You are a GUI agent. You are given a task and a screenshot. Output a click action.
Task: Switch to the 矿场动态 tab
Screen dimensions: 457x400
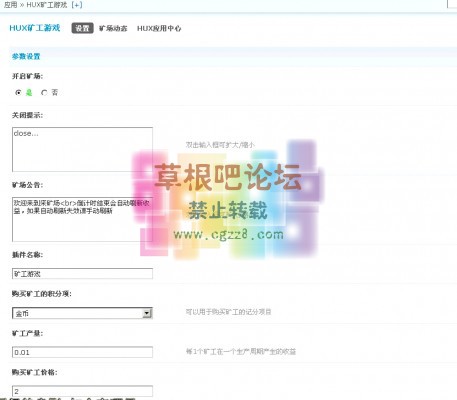pyautogui.click(x=113, y=28)
